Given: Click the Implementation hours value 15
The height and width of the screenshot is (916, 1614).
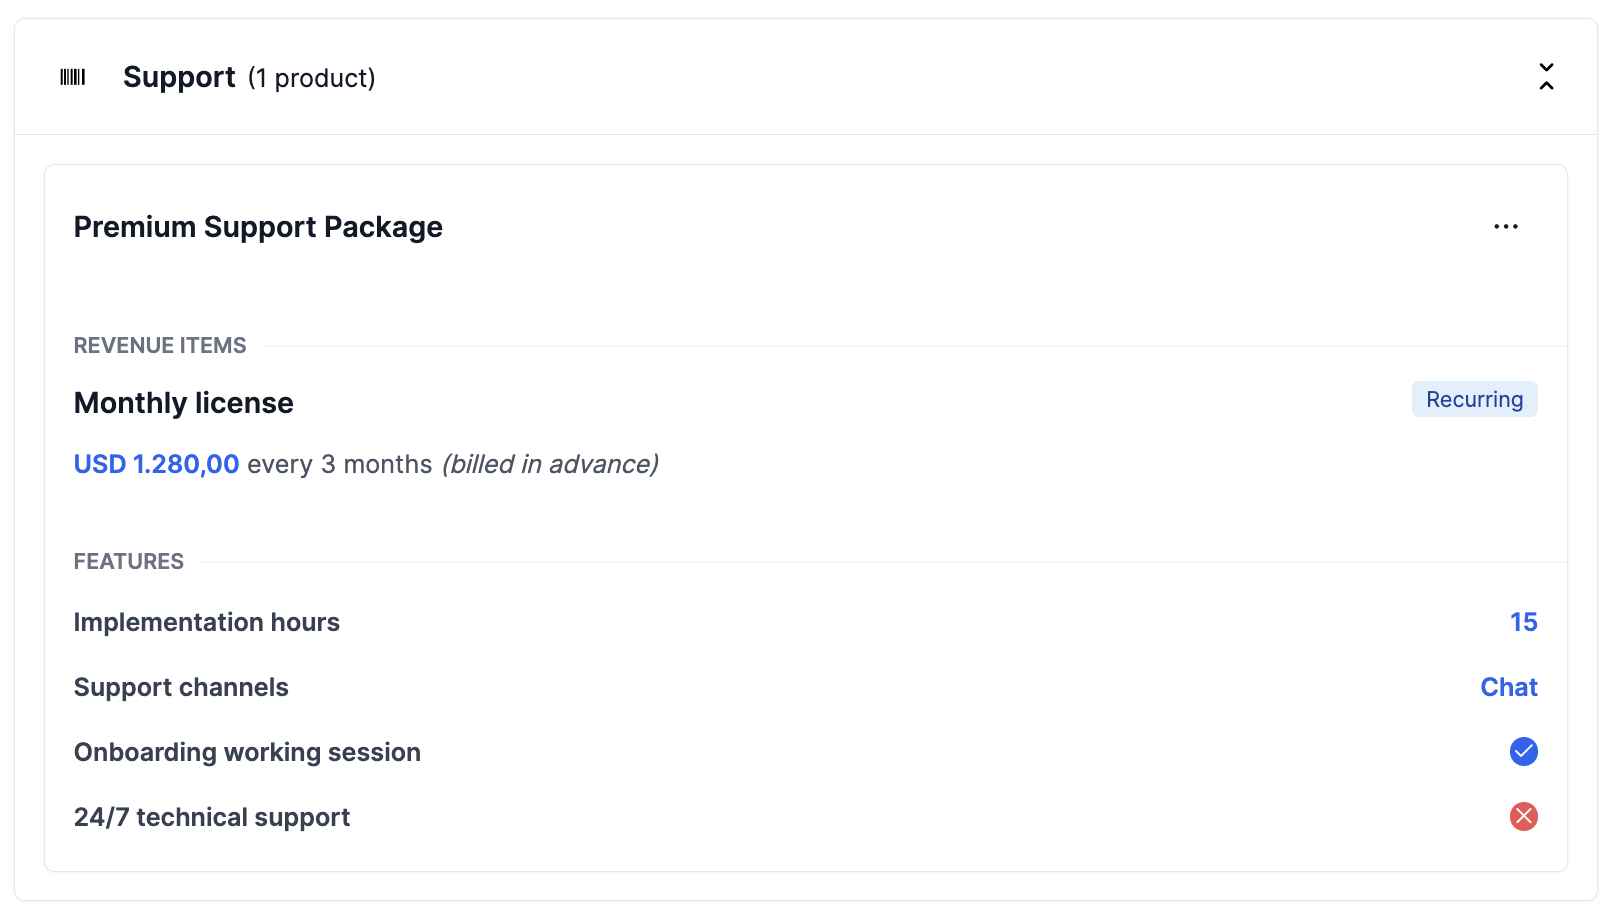Looking at the screenshot, I should coord(1523,622).
